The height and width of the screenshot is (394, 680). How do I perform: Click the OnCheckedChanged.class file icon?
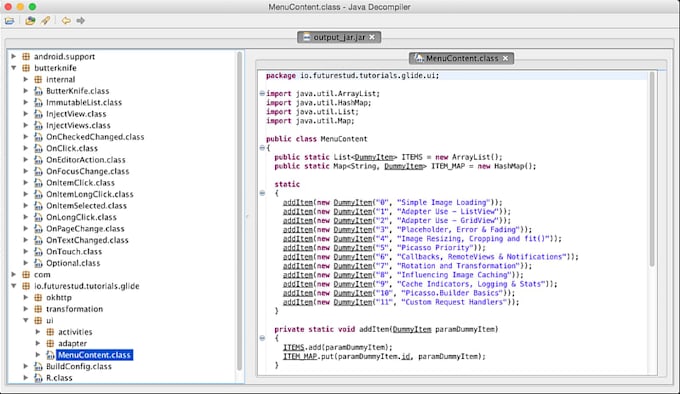pos(38,137)
